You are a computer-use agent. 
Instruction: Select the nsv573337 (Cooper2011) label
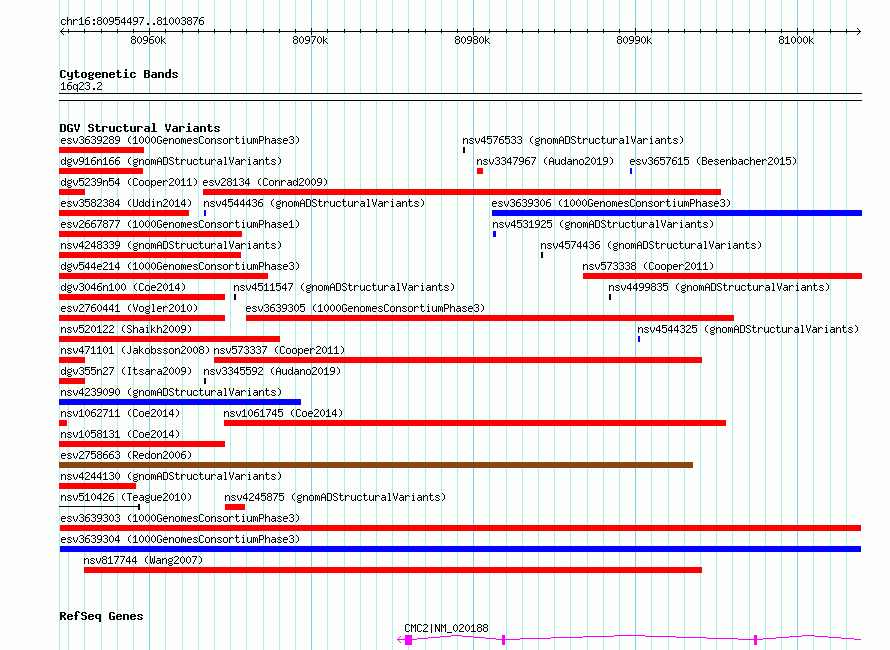[279, 350]
